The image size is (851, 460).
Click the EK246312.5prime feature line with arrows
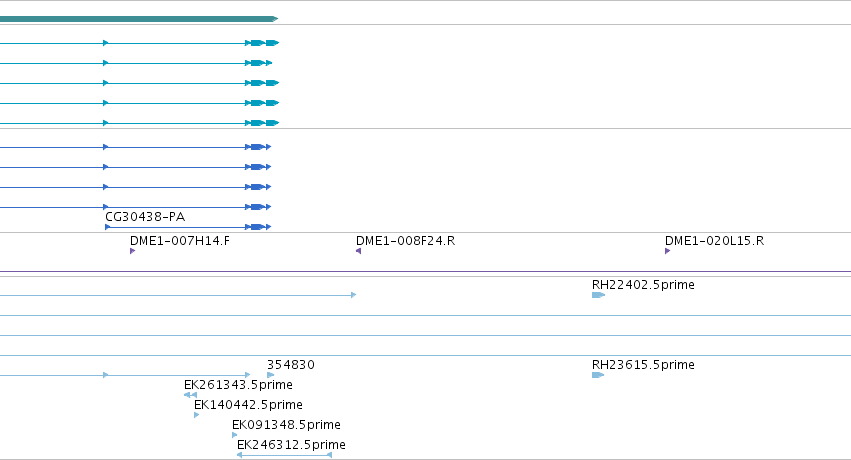(x=284, y=455)
